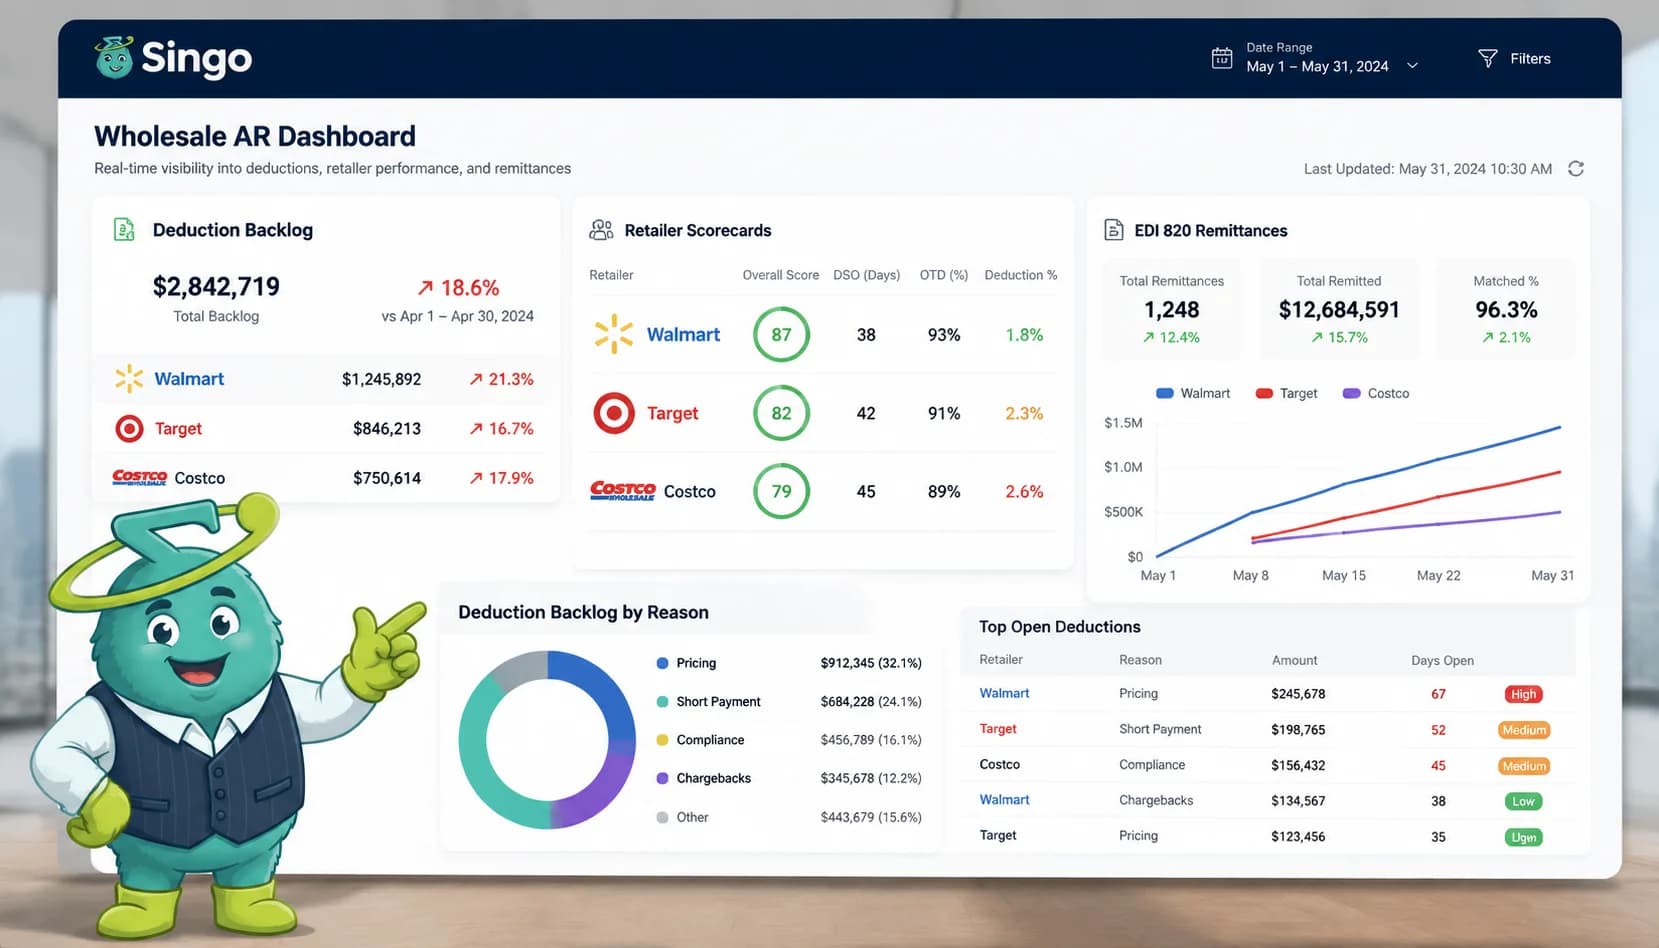Viewport: 1659px width, 948px height.
Task: Click the Medium badge on the Compliance row
Action: (1524, 766)
